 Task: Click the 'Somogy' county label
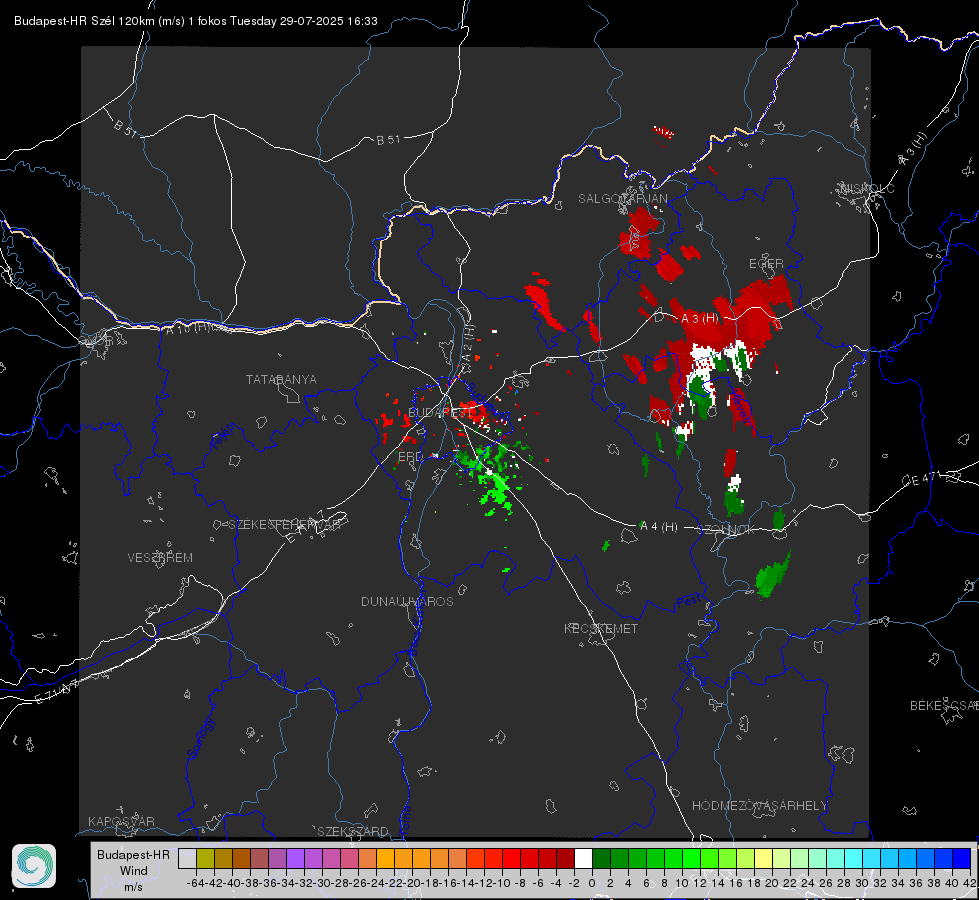point(200,738)
